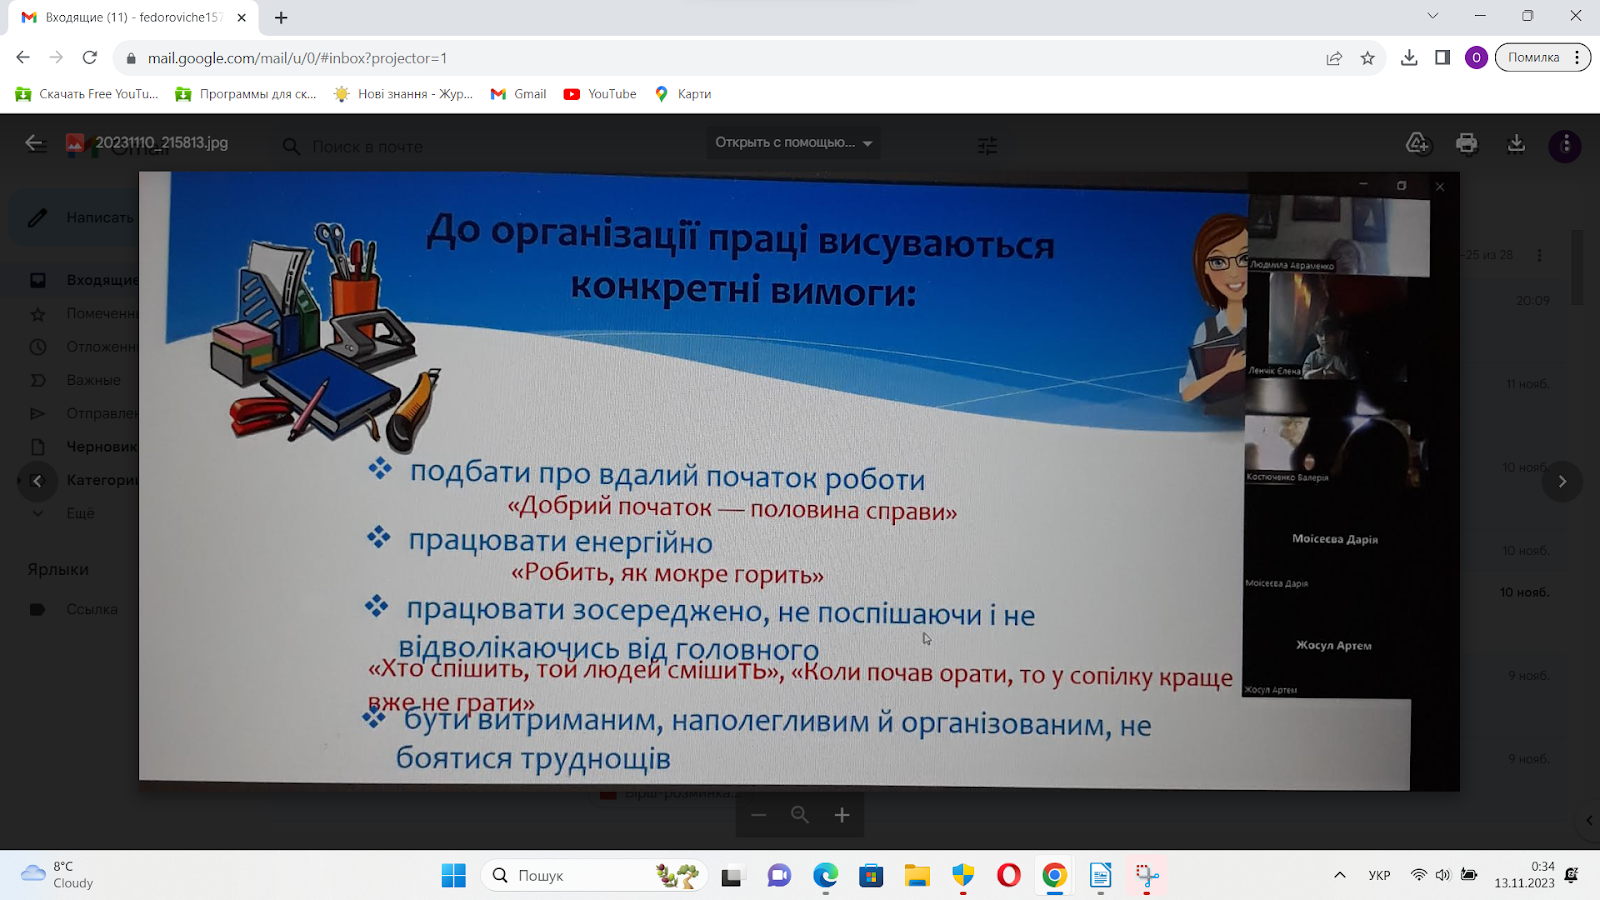Bookmark this page with star icon
Screen dimensions: 1600x900
tap(1368, 58)
